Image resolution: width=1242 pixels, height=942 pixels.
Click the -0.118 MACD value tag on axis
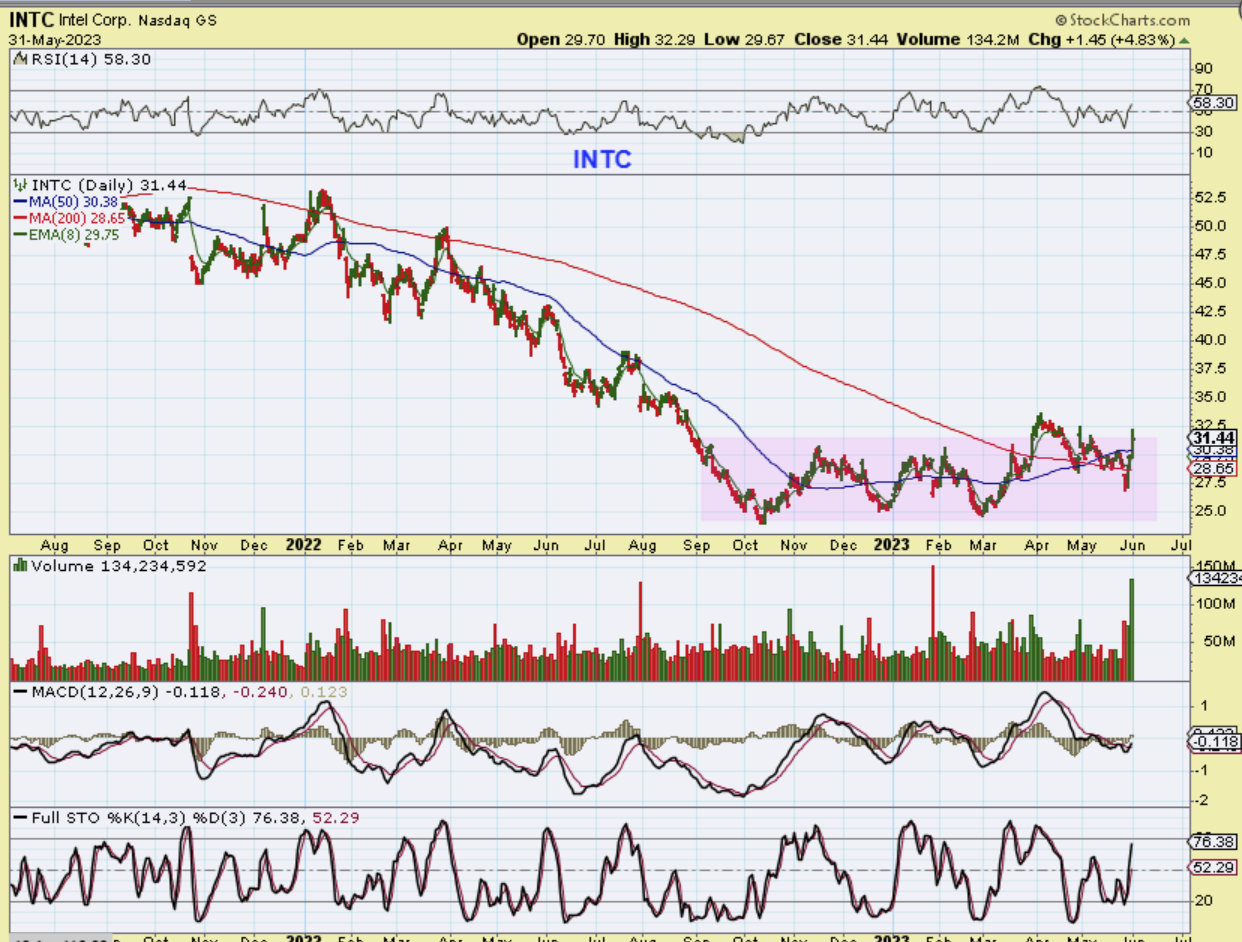(x=1216, y=742)
